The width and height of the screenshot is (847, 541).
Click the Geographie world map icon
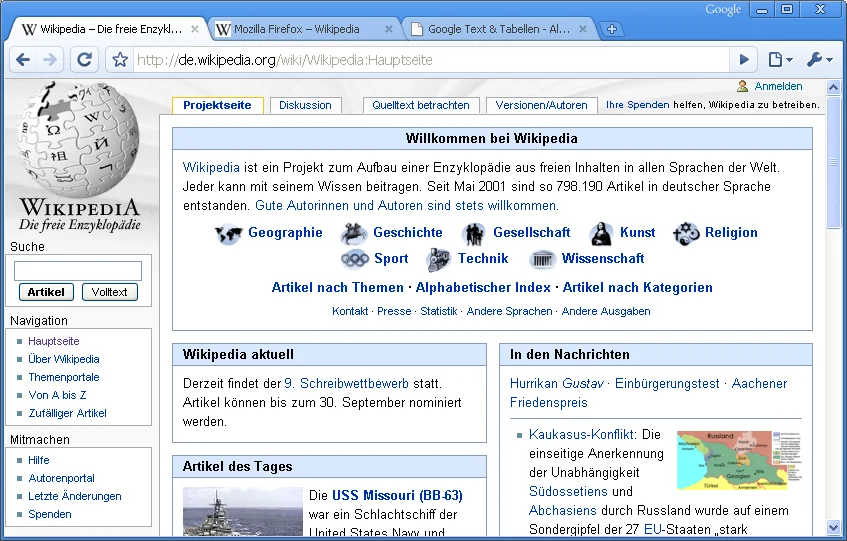click(228, 234)
